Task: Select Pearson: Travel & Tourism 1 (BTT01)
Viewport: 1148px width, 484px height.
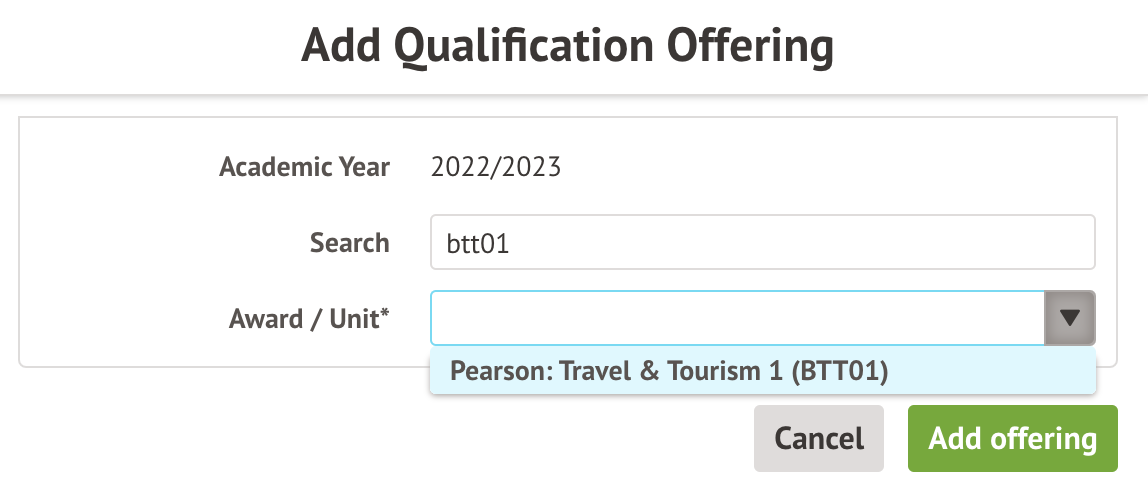Action: tap(669, 371)
